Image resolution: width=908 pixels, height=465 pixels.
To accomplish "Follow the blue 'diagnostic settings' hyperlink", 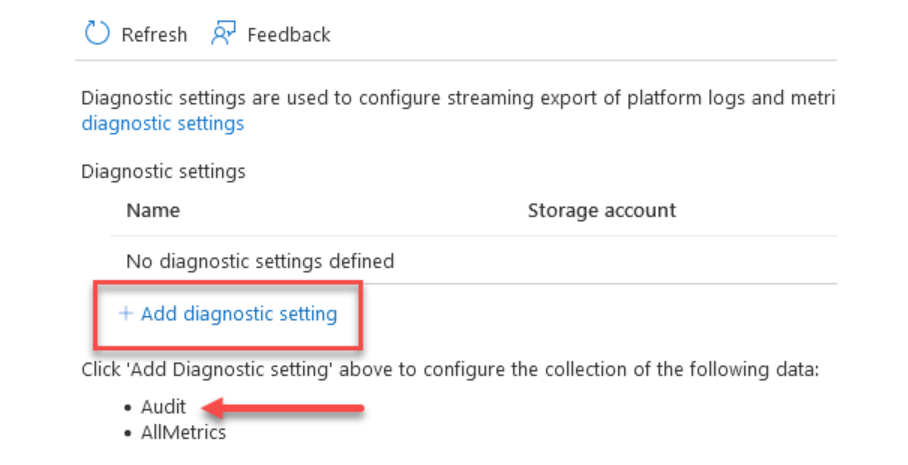I will (162, 124).
